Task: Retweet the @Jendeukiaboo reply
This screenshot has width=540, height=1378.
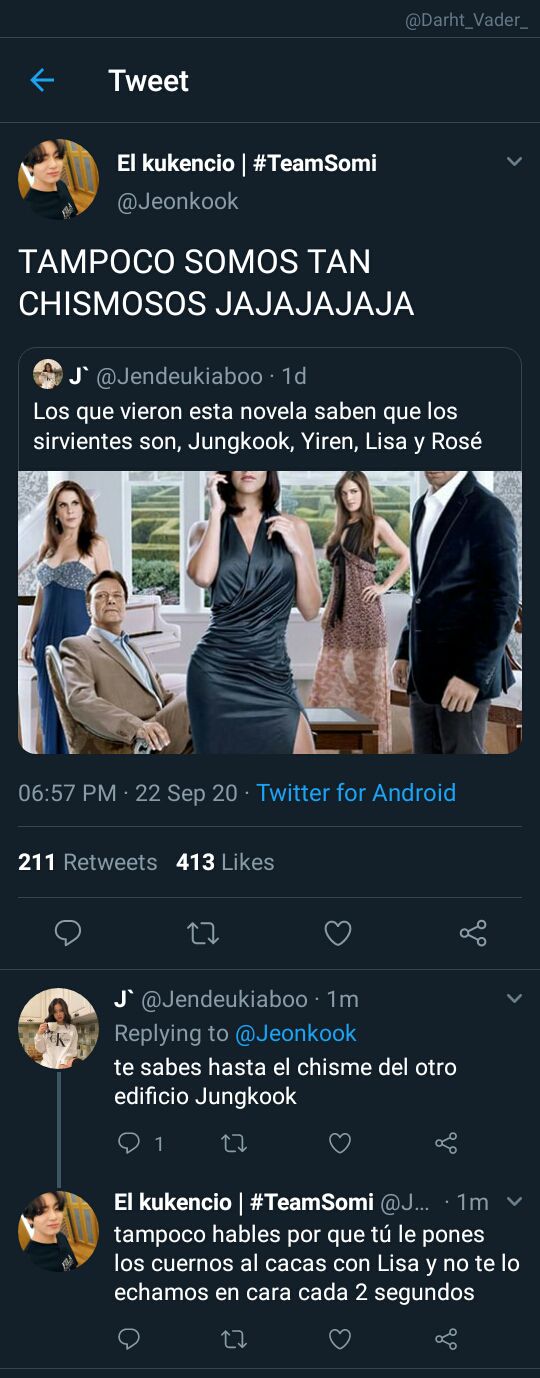Action: (x=234, y=1143)
